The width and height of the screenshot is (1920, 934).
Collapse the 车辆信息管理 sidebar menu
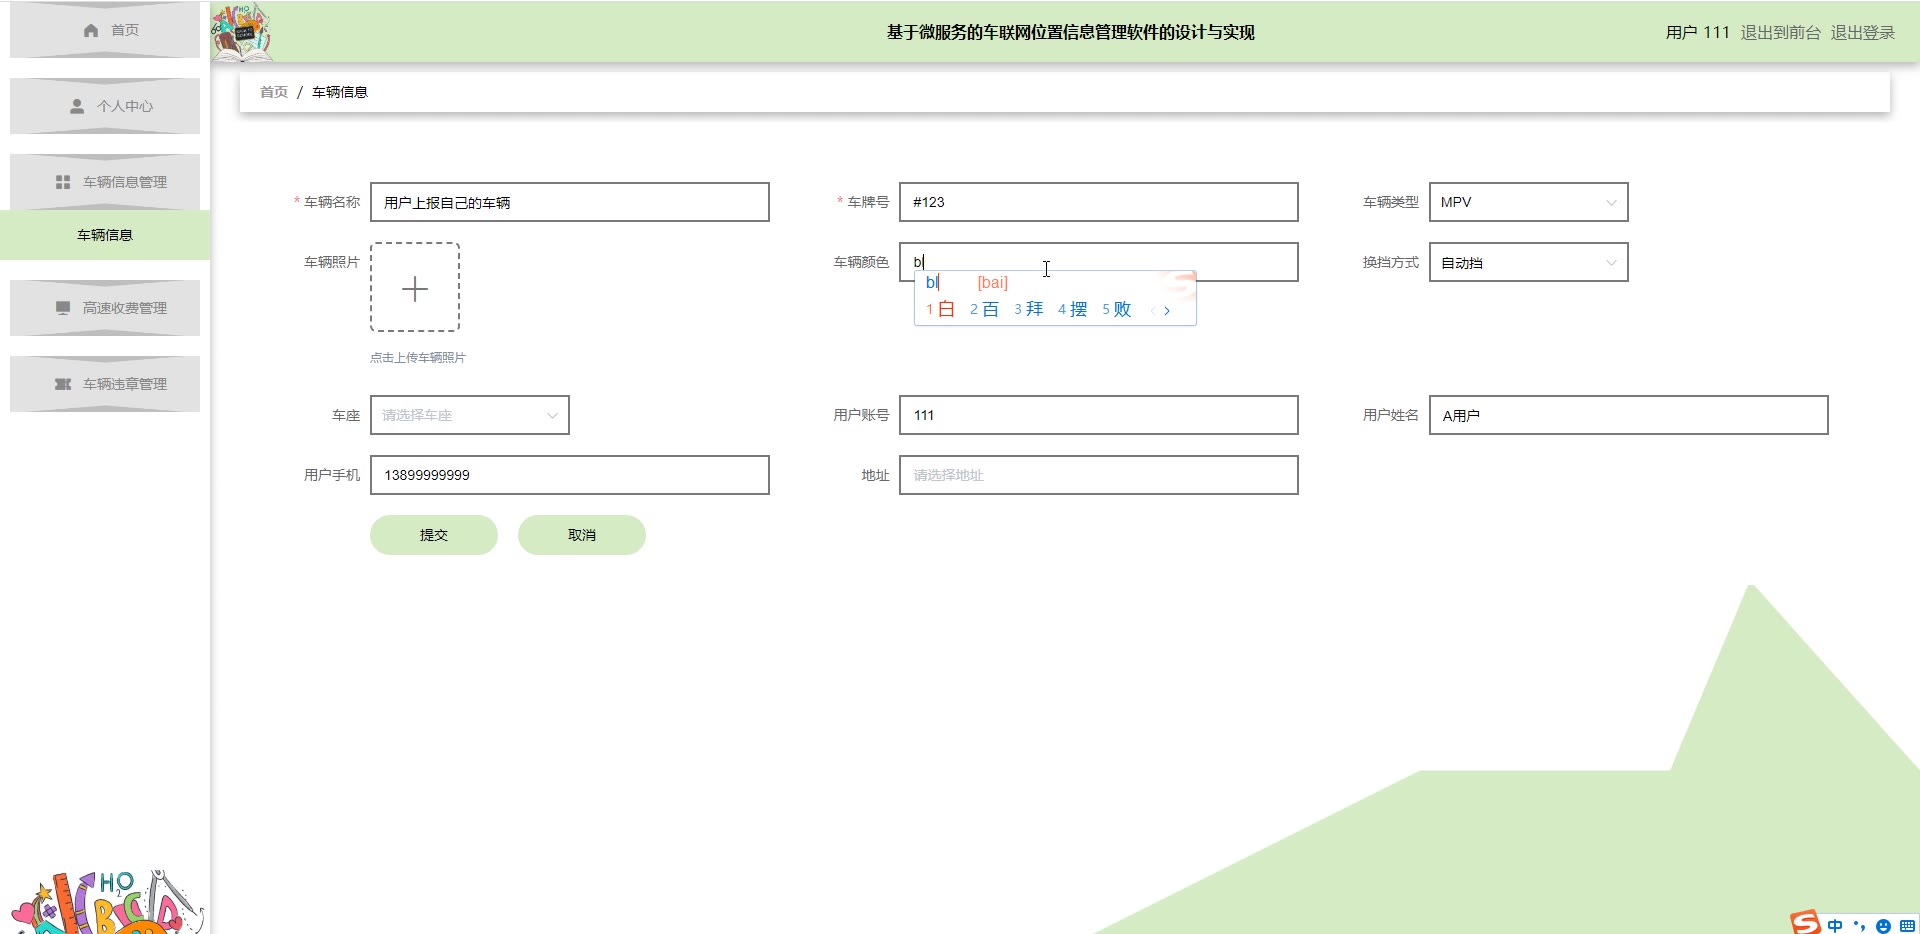[x=105, y=182]
